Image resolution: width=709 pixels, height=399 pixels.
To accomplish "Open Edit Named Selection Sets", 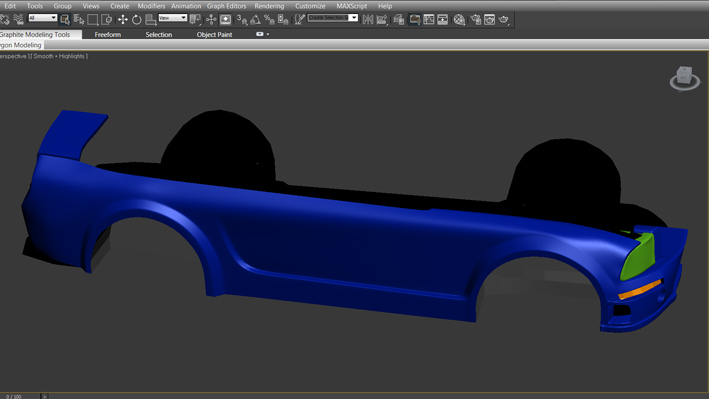I will (299, 19).
